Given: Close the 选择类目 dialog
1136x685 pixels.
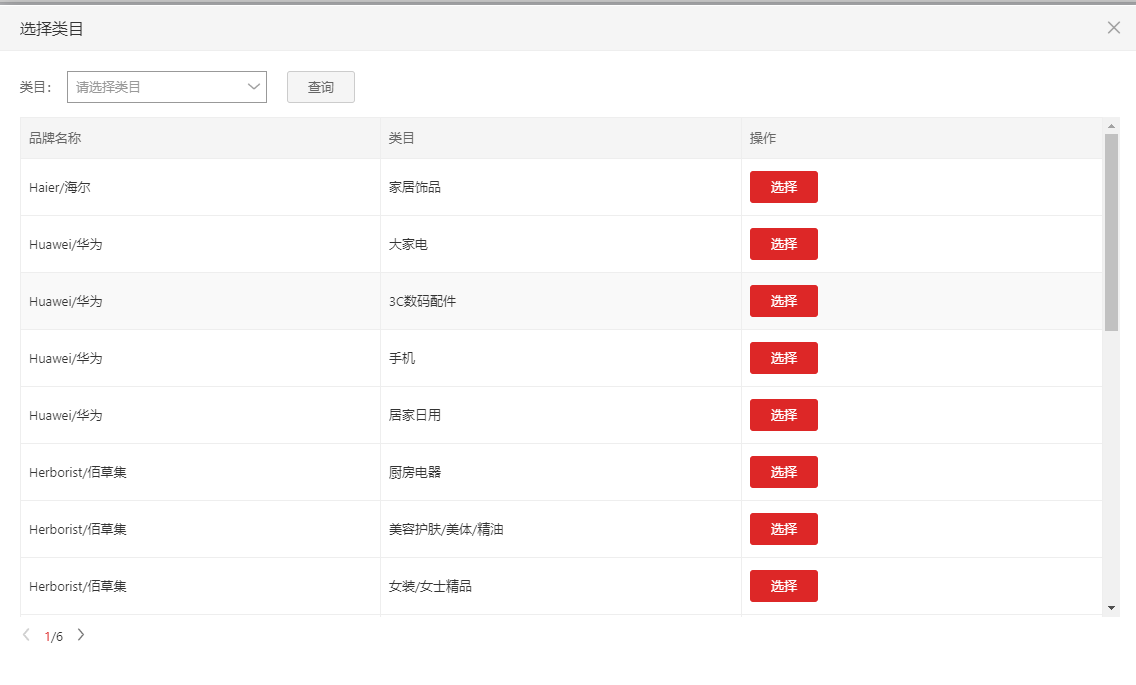Looking at the screenshot, I should click(x=1113, y=28).
